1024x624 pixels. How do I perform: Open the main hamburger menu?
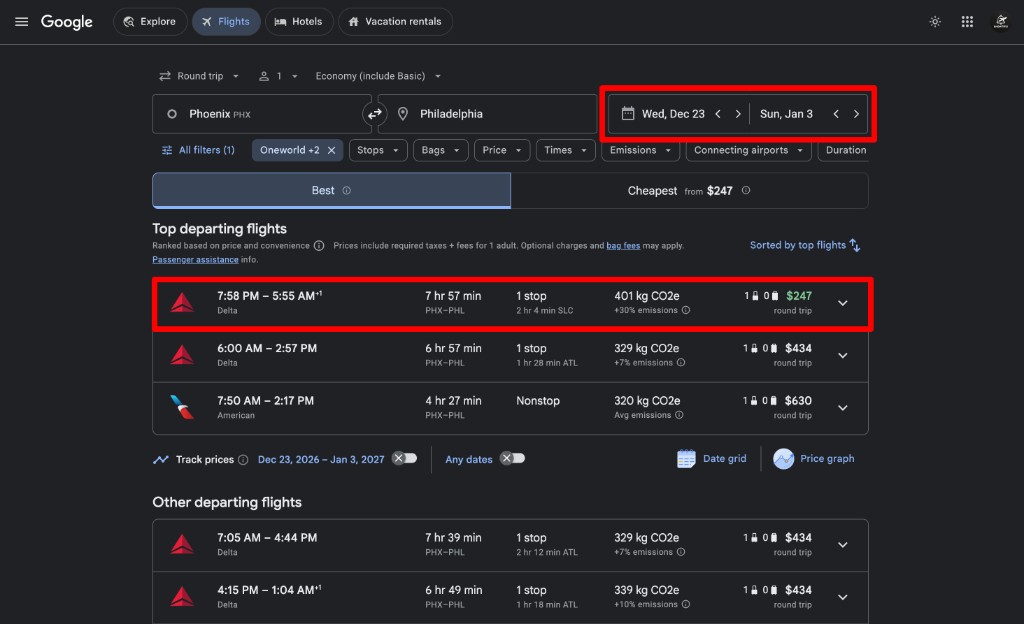pos(22,22)
